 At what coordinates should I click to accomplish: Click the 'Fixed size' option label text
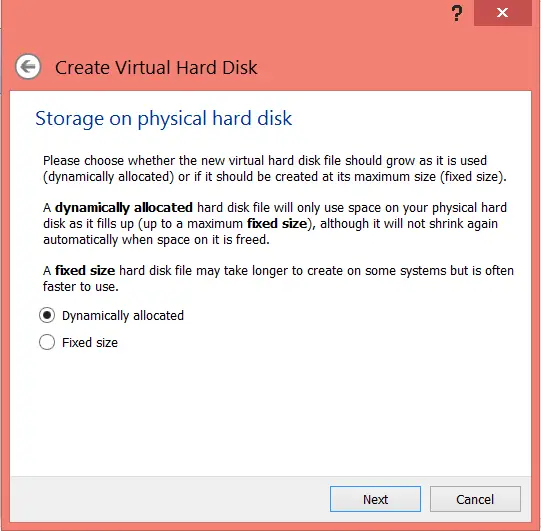90,343
